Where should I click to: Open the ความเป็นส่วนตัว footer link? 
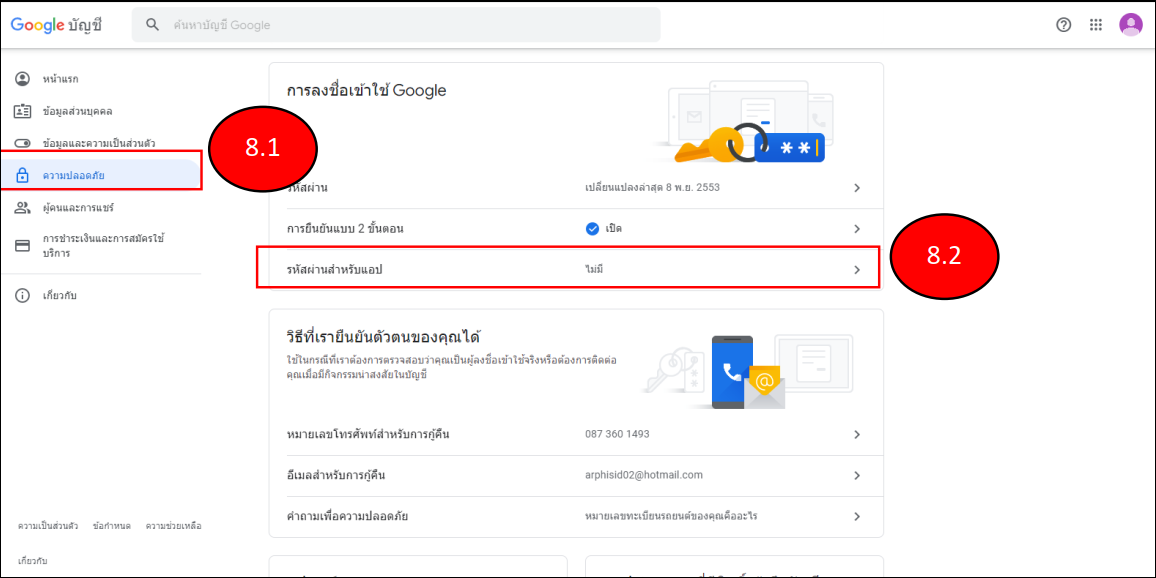[48, 526]
